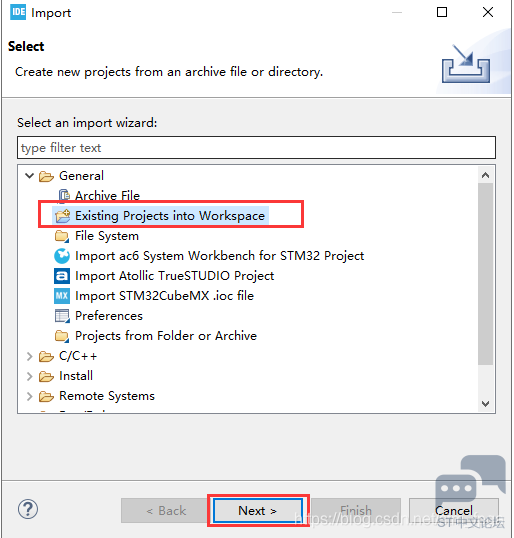Image resolution: width=514 pixels, height=538 pixels.
Task: Click the Next button
Action: tap(258, 511)
